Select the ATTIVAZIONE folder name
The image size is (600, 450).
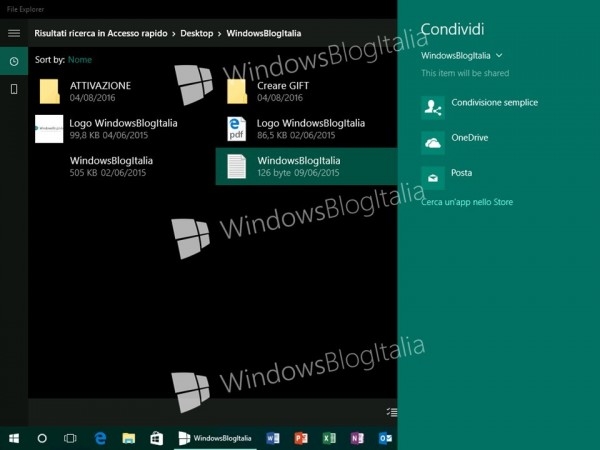(100, 86)
